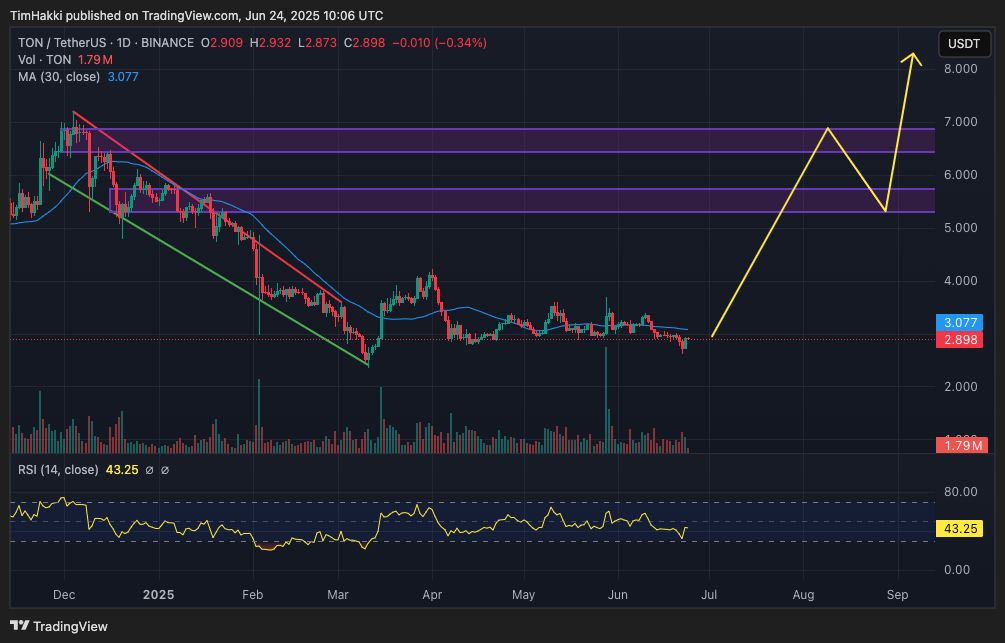
Task: Click the "Sep" label on the time axis
Action: [897, 595]
